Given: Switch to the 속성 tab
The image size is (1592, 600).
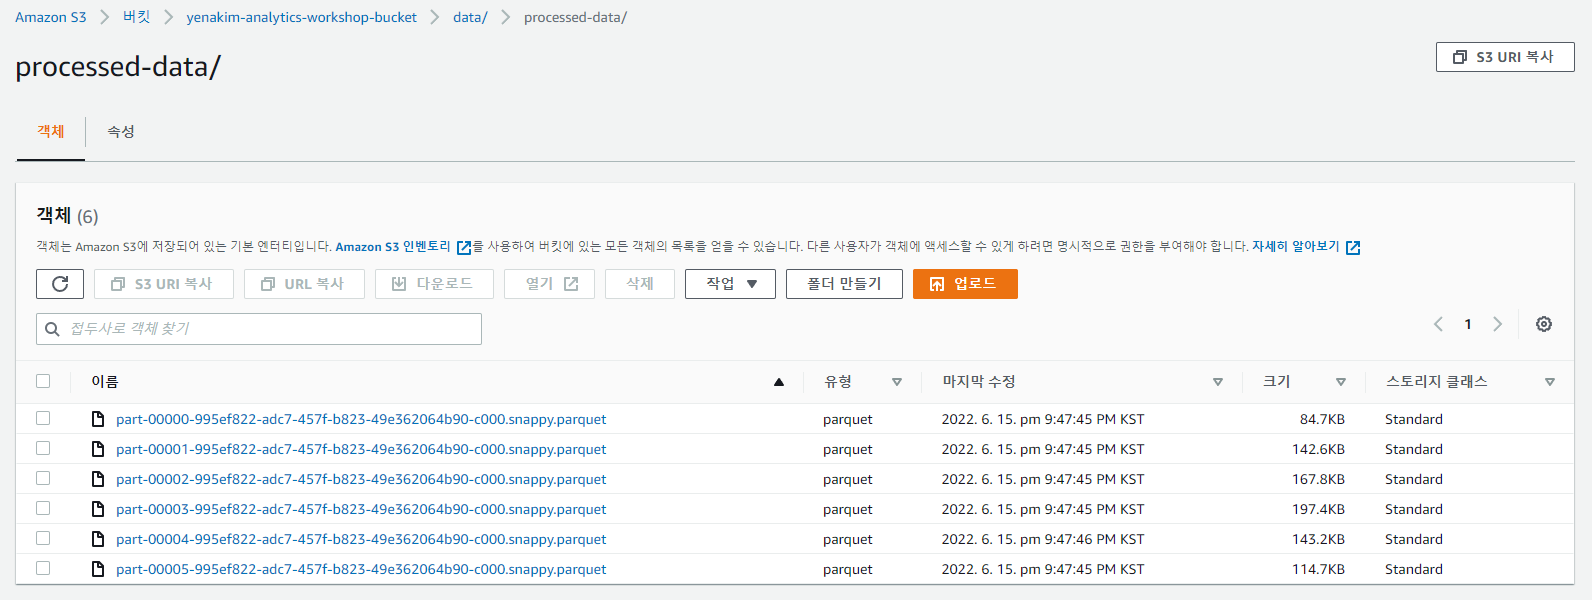Looking at the screenshot, I should 121,132.
